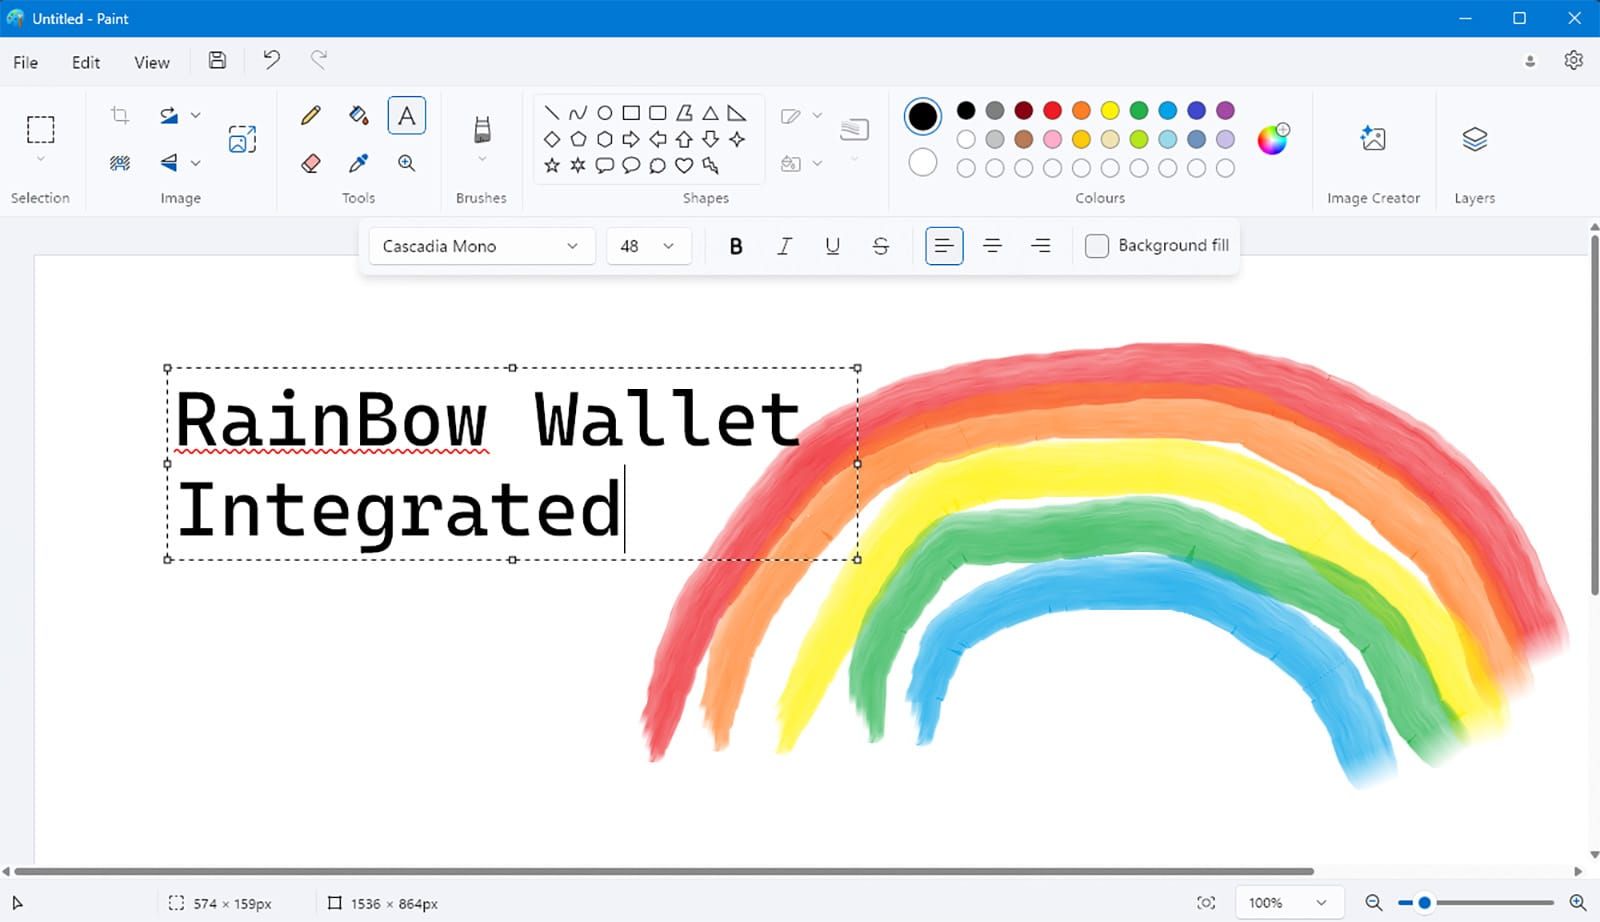Open the zoom level 100% selector
The image size is (1600, 922).
(1289, 902)
